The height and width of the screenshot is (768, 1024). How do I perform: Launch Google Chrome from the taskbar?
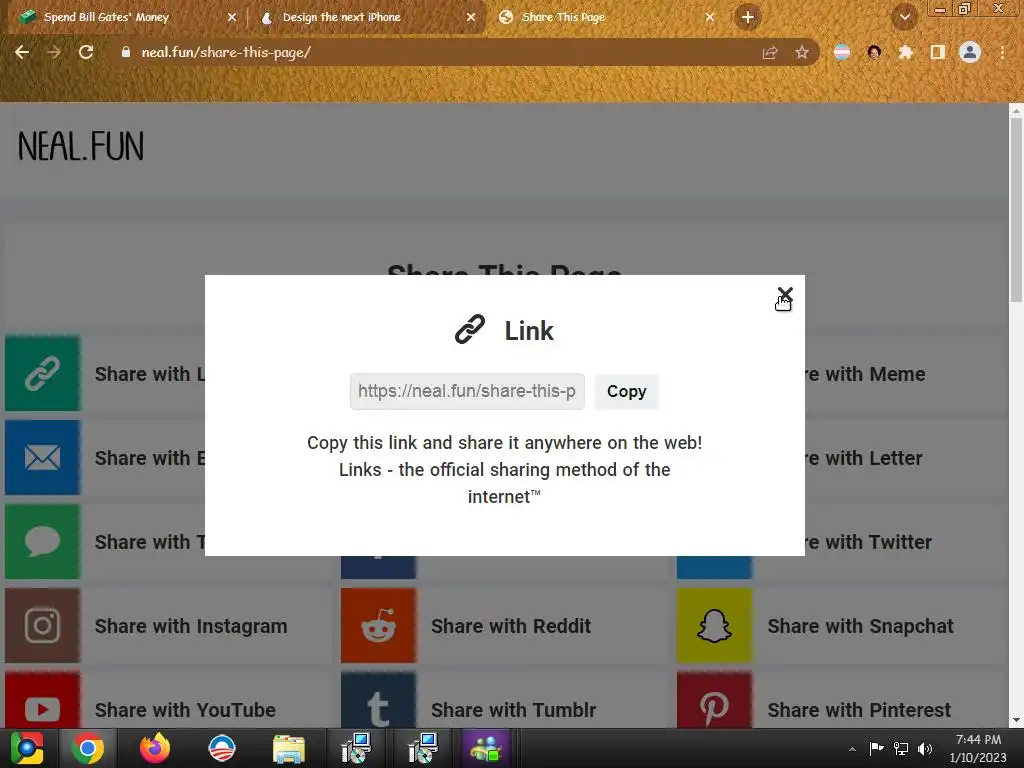[88, 748]
